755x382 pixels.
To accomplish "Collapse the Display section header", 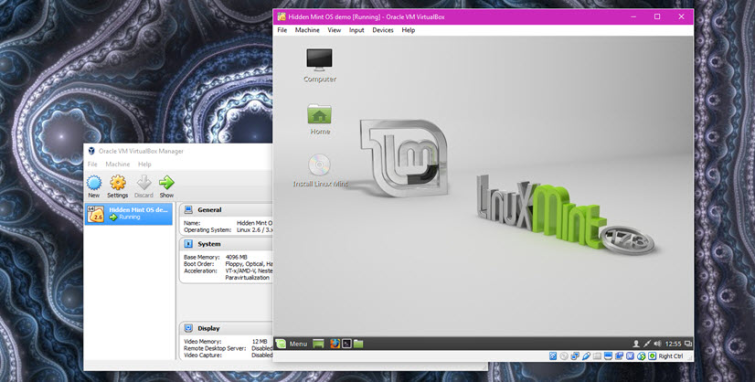I will point(226,329).
